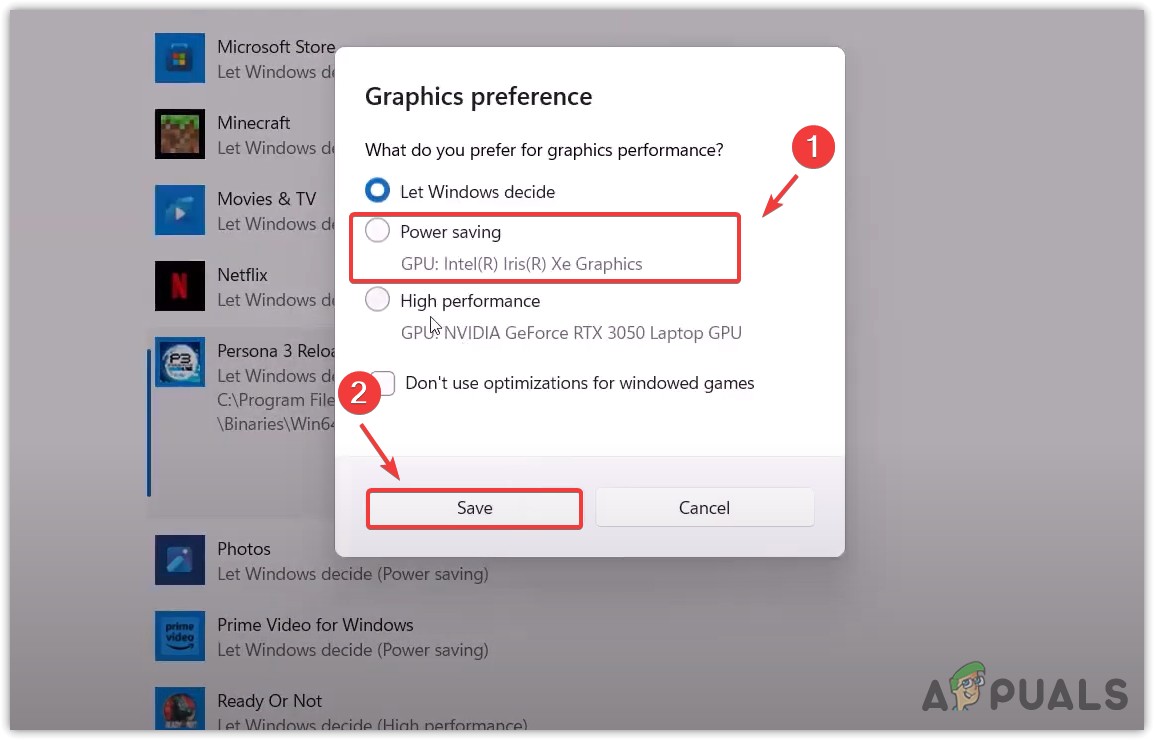Click the Movies & TV app icon
The image size is (1154, 740).
tap(180, 210)
